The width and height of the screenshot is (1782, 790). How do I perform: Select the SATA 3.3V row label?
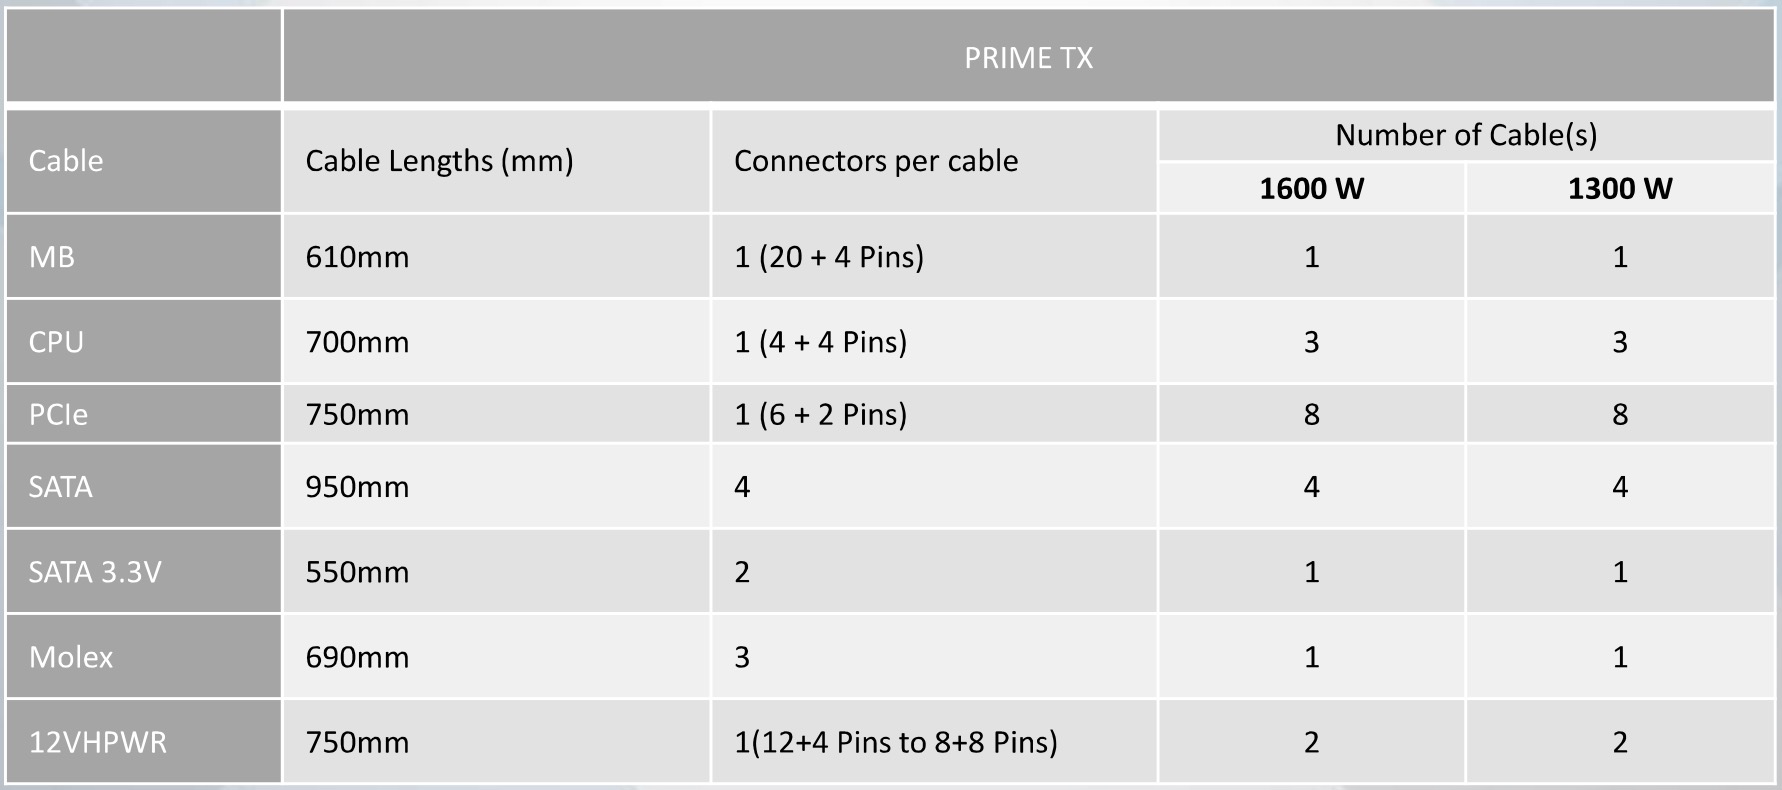point(95,572)
